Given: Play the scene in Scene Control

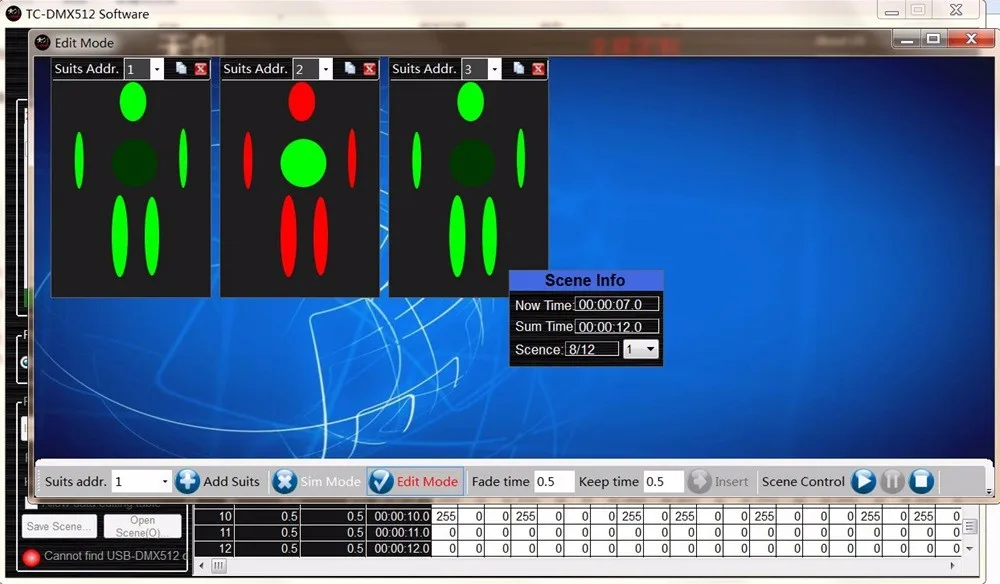Looking at the screenshot, I should click(863, 481).
